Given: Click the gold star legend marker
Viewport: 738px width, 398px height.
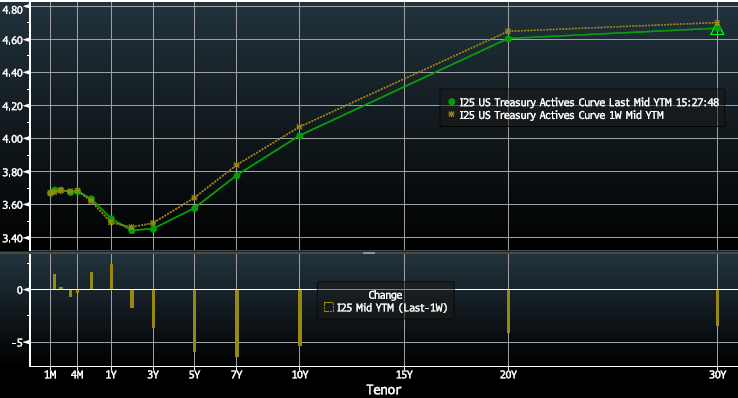Looking at the screenshot, I should point(452,115).
